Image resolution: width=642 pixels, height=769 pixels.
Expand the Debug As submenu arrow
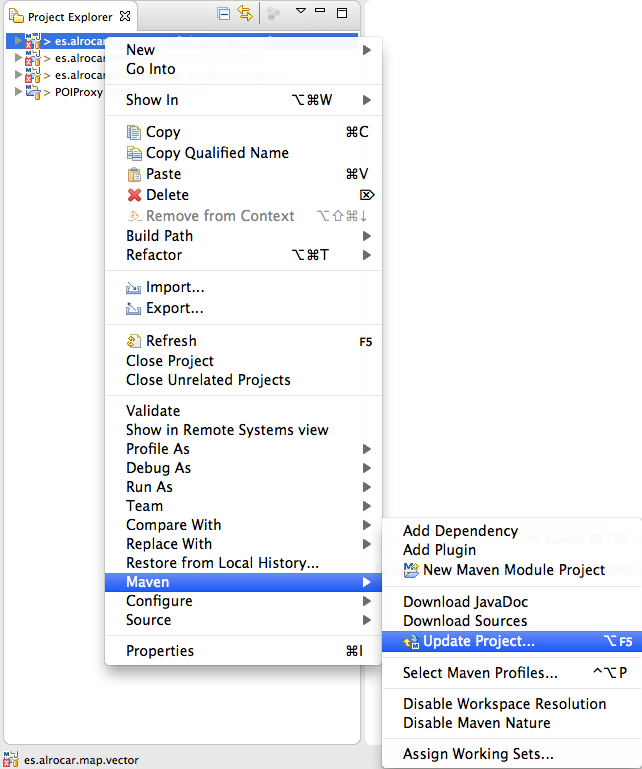click(x=366, y=468)
